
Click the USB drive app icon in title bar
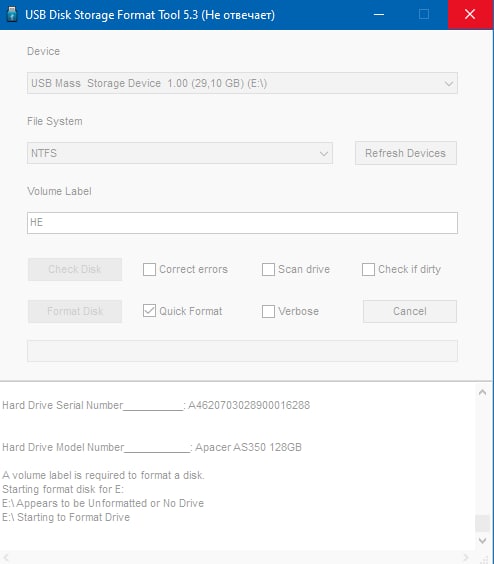tap(12, 14)
